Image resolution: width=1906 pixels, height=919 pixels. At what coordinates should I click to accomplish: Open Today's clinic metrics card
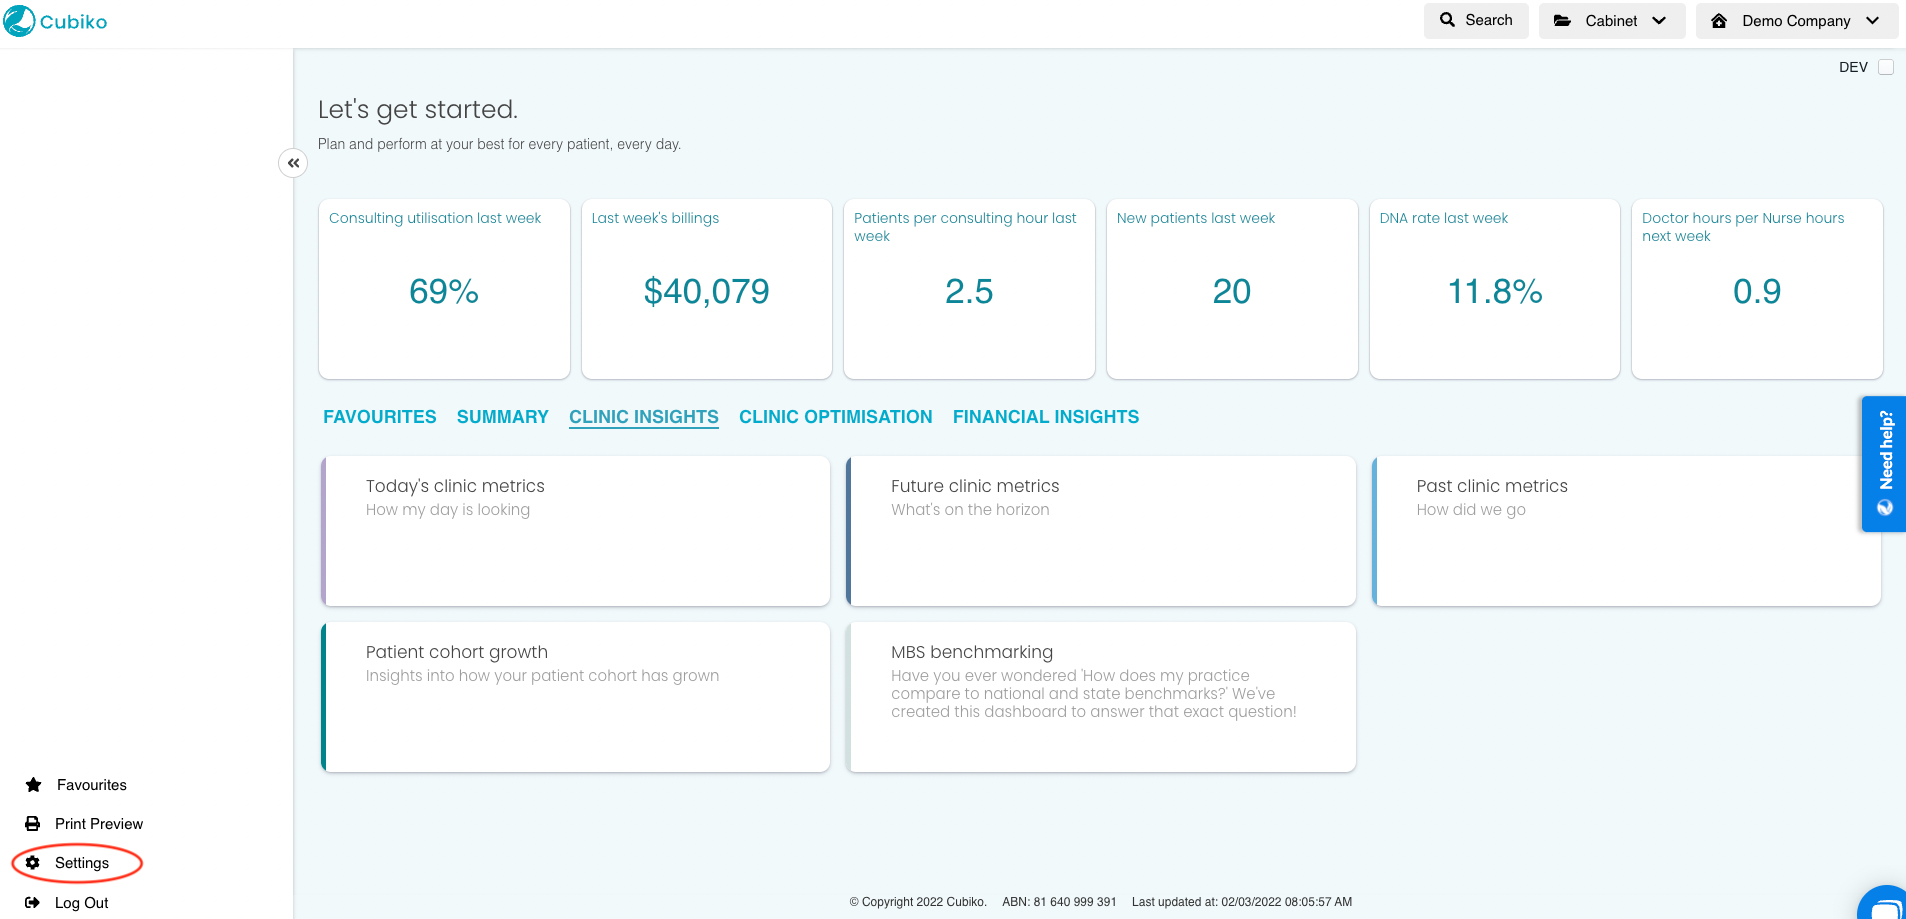[x=576, y=531]
